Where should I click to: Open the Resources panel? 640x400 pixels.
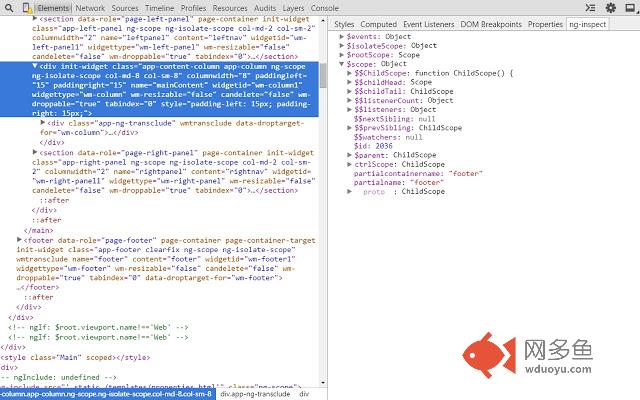[230, 8]
